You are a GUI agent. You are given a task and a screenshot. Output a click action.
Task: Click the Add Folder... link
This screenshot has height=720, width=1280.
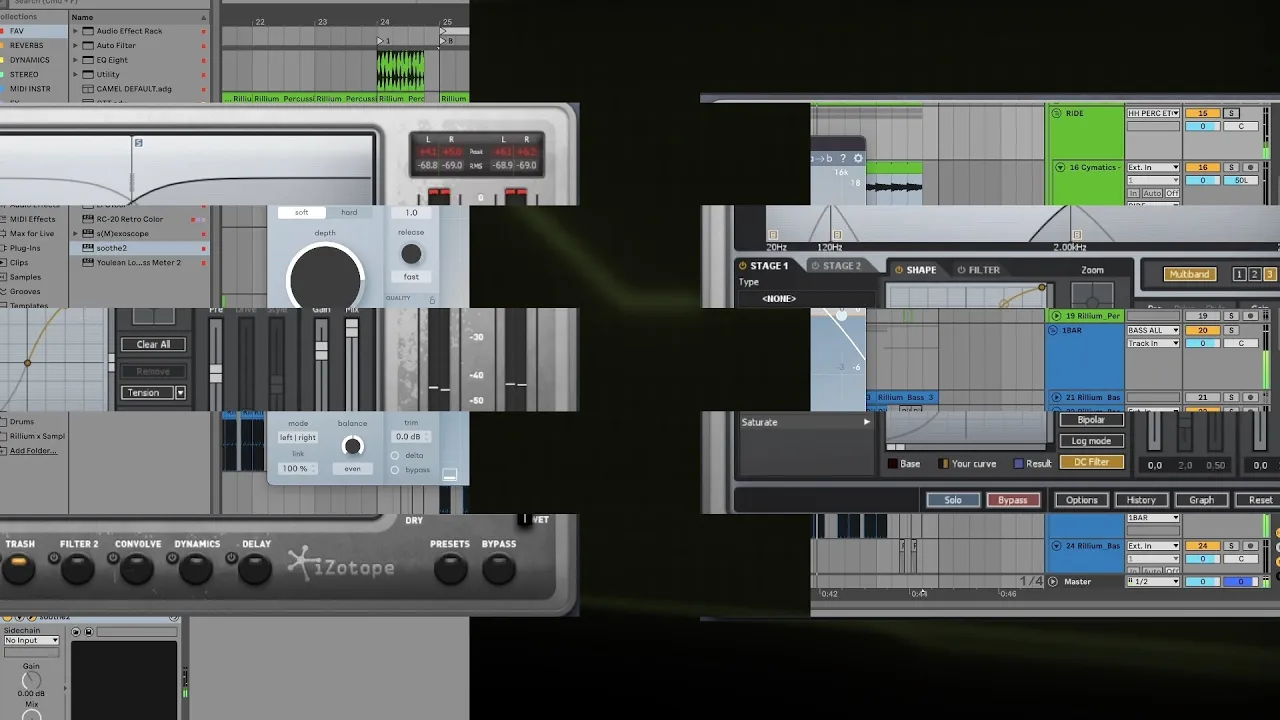coord(33,451)
